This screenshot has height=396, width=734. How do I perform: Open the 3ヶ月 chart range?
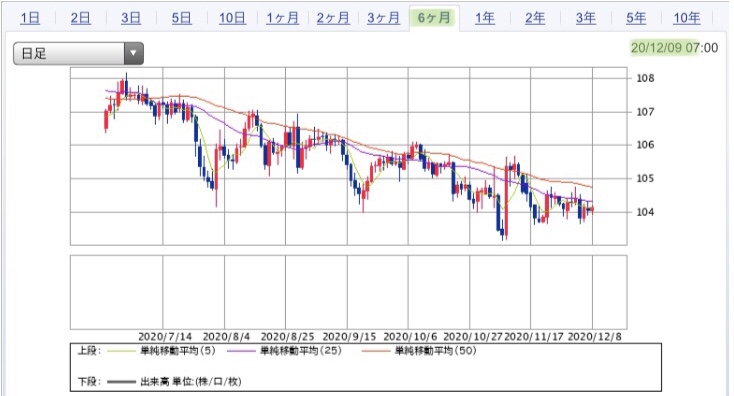384,18
